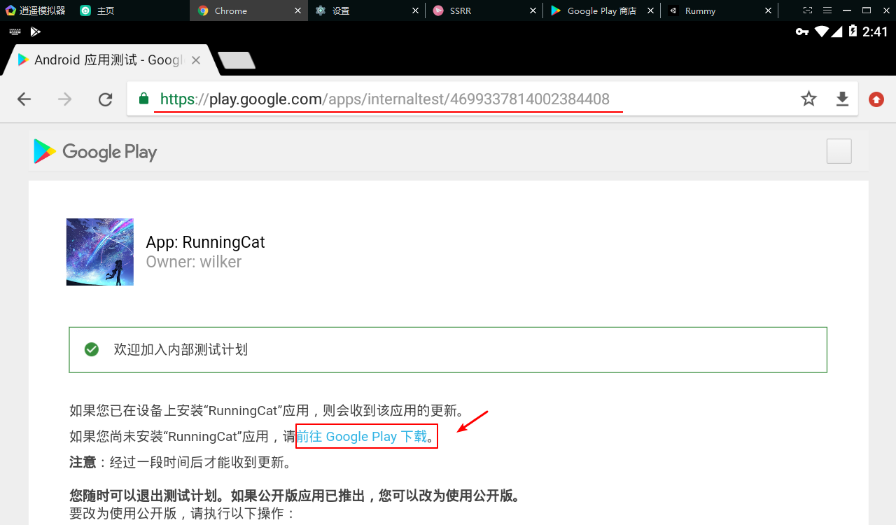Click the Wi-Fi icon in status bar
The width and height of the screenshot is (896, 525).
[x=822, y=31]
